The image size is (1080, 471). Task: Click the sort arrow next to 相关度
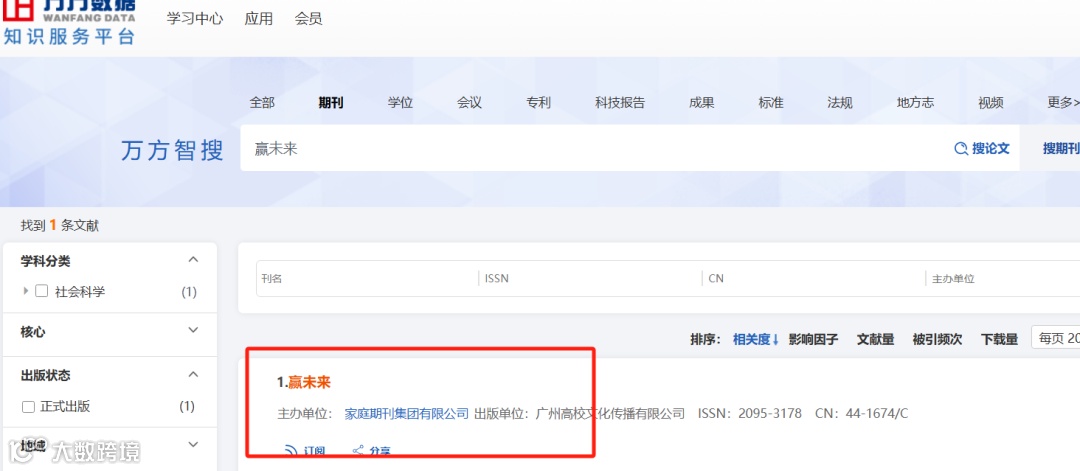point(776,339)
